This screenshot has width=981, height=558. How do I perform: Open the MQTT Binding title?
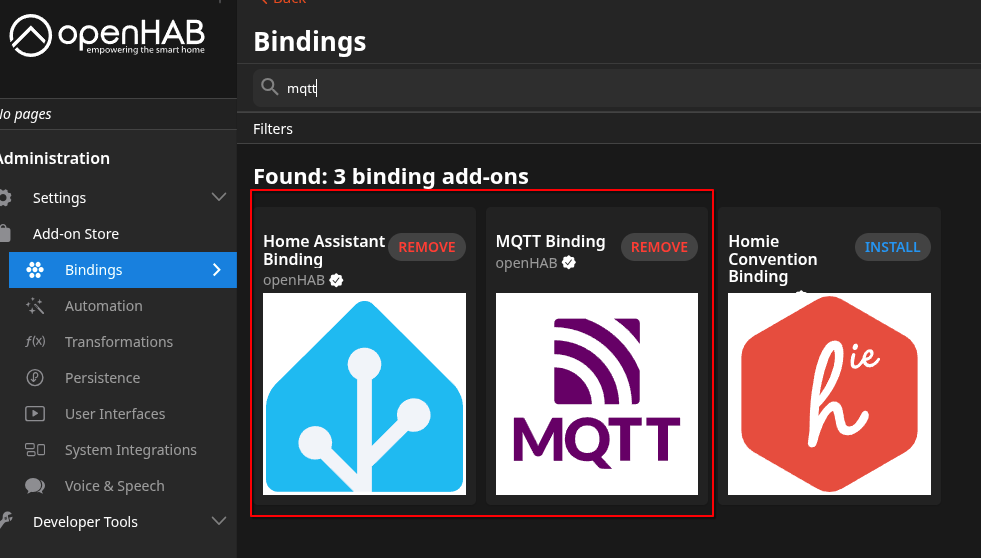point(551,241)
